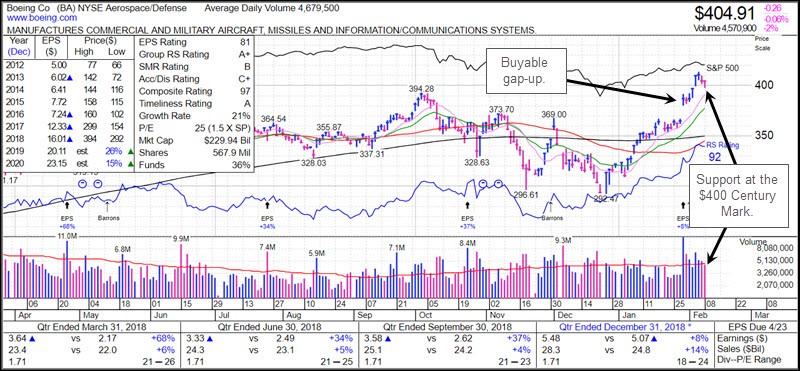Click the Div--P/E Range row label
The width and height of the screenshot is (800, 371).
[748, 361]
